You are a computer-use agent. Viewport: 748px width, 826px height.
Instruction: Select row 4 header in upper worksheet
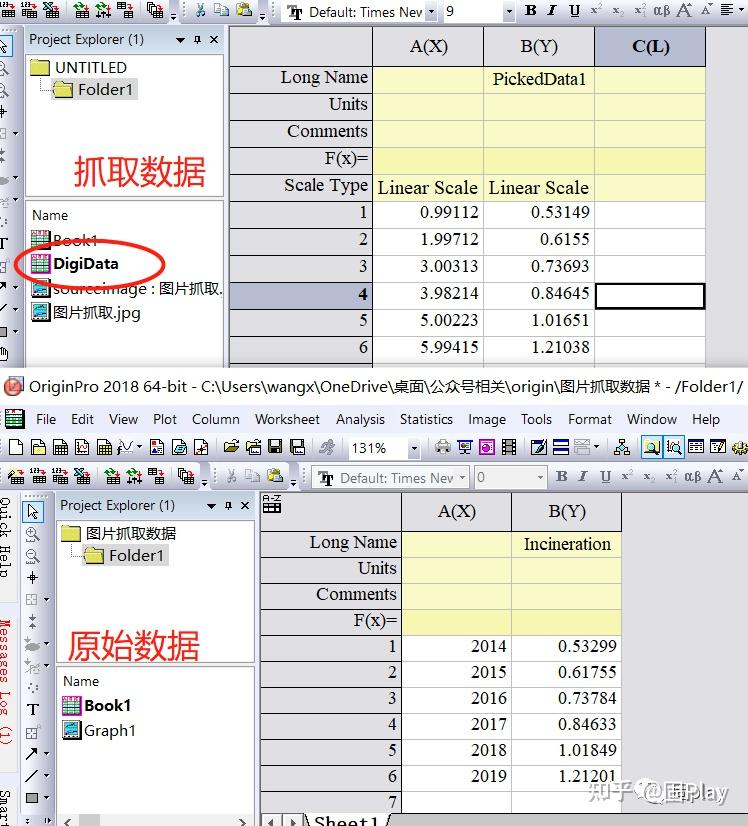[x=301, y=295]
